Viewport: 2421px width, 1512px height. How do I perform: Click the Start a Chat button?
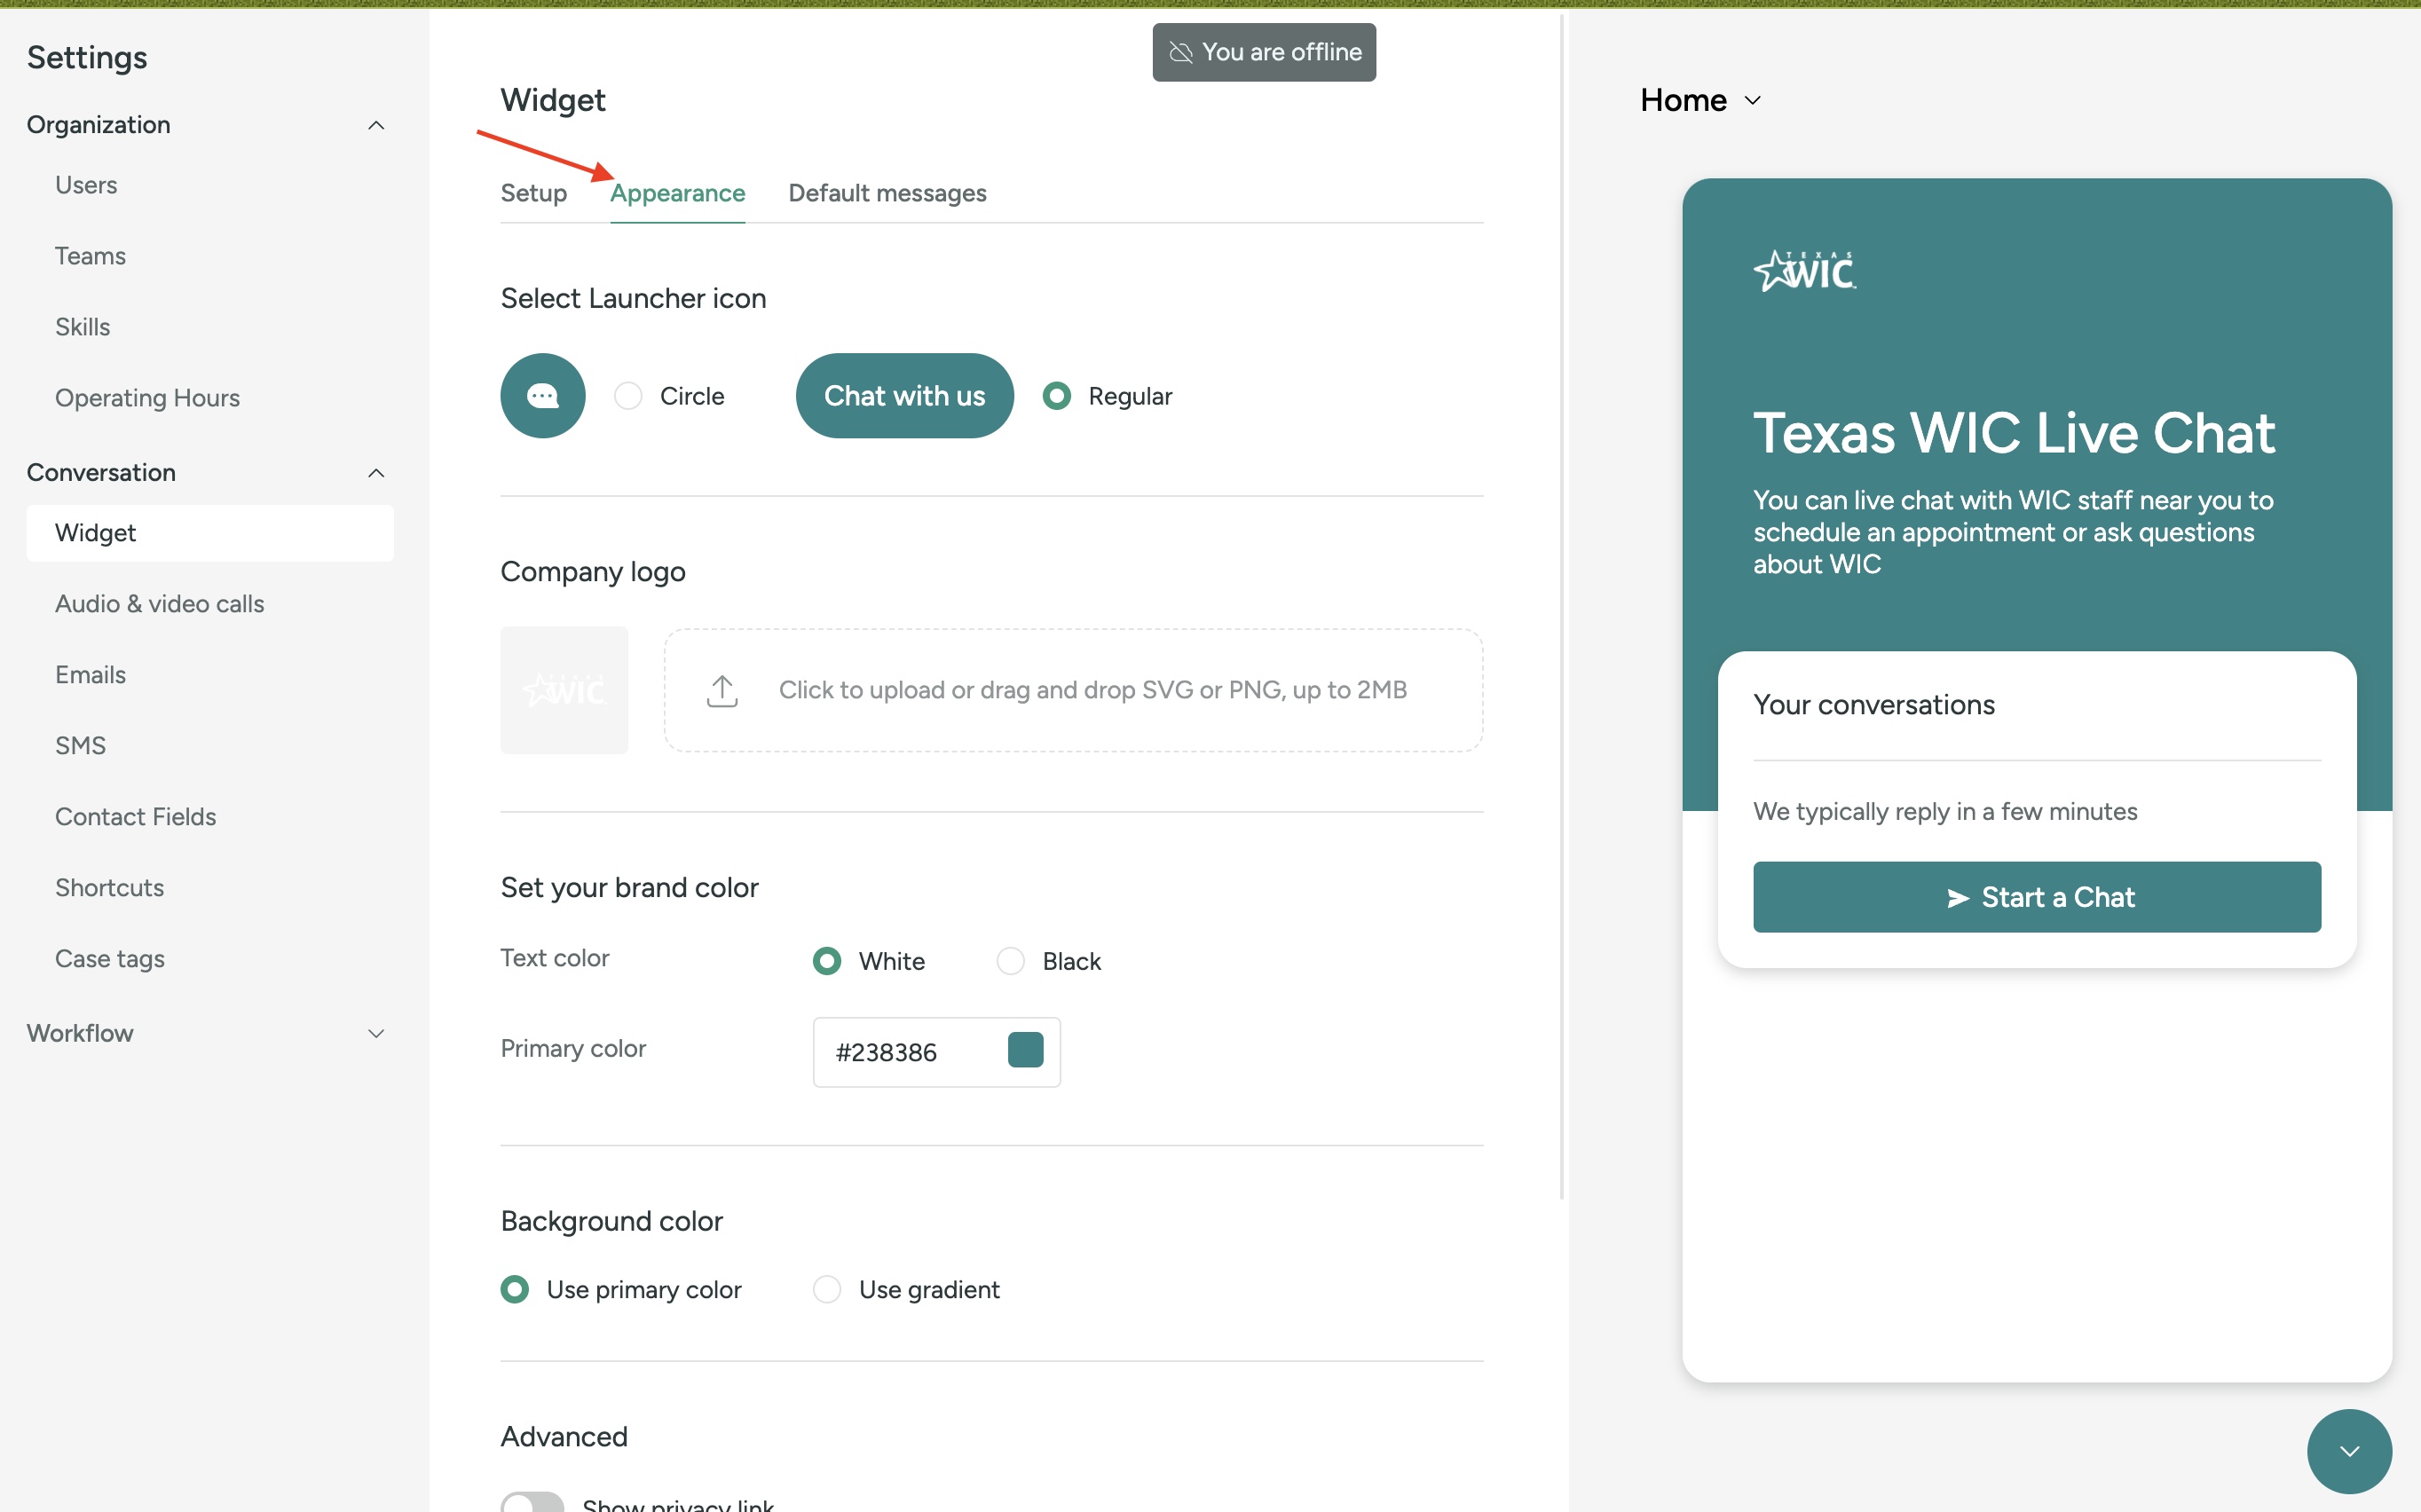pyautogui.click(x=2036, y=897)
